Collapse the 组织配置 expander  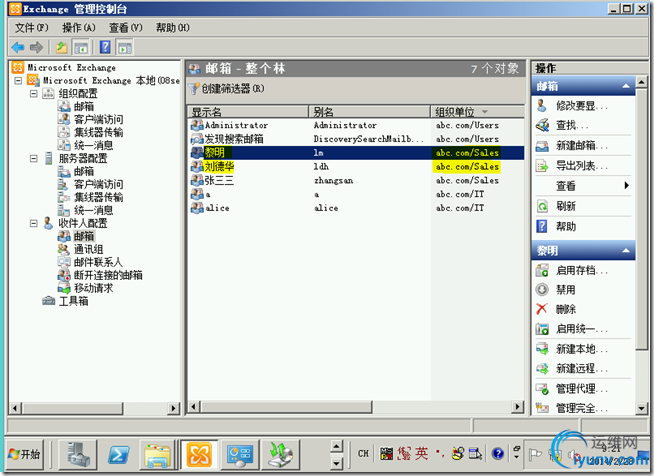[x=33, y=93]
